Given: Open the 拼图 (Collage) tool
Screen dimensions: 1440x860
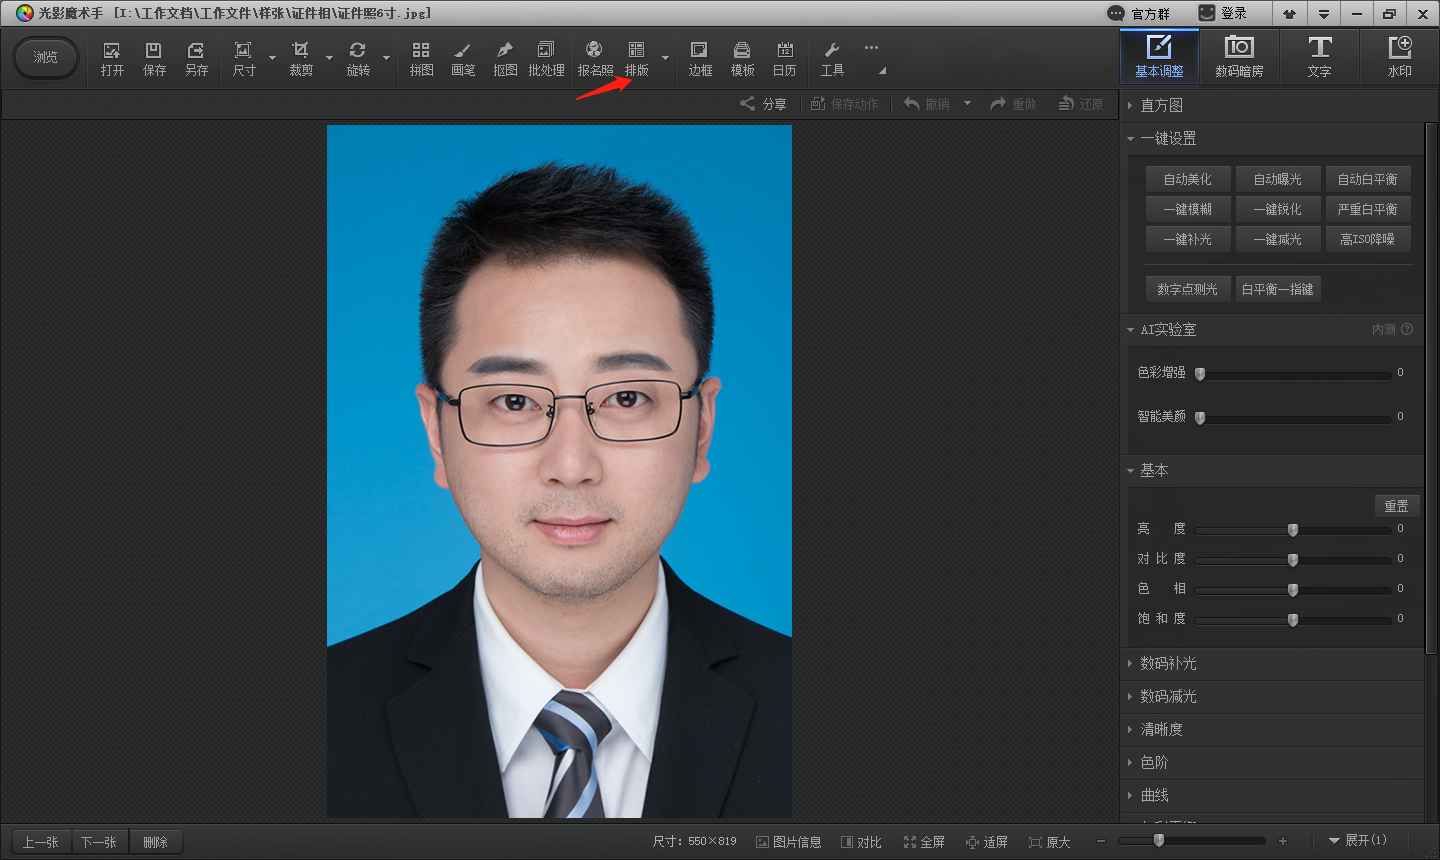Looking at the screenshot, I should 421,58.
